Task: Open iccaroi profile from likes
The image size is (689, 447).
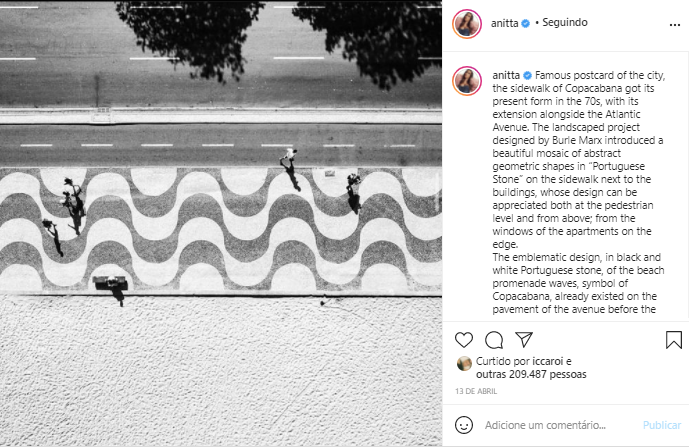Action: (x=548, y=361)
